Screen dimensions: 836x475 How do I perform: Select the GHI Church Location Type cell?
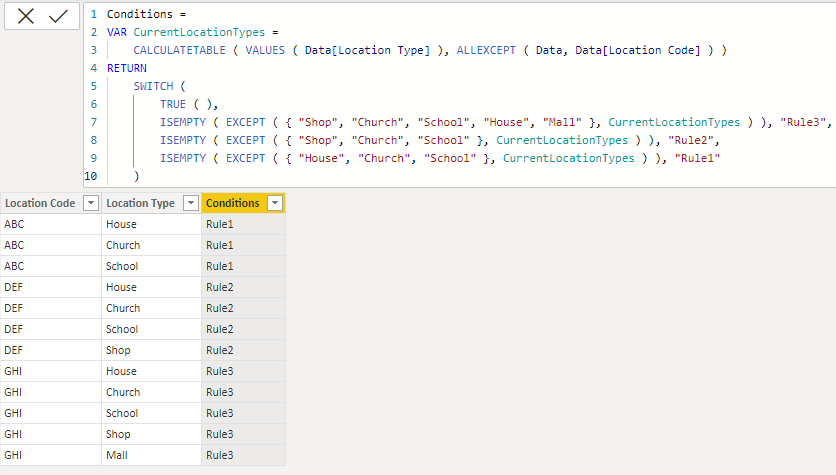(151, 392)
